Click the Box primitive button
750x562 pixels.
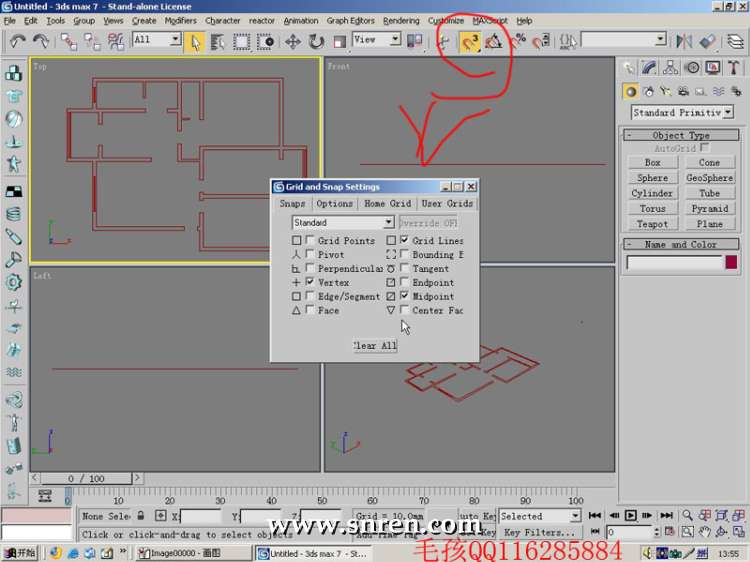pos(652,163)
